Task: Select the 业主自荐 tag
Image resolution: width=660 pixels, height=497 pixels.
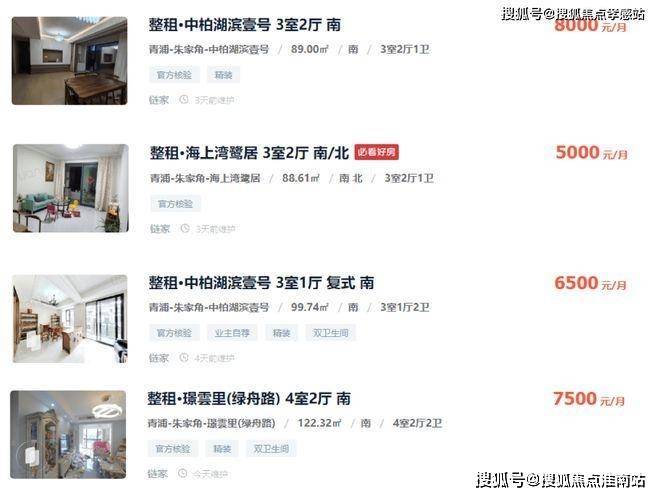Action: (232, 333)
